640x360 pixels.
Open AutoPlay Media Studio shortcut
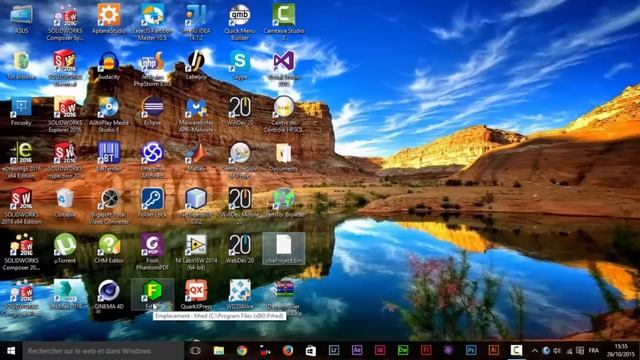coord(109,114)
